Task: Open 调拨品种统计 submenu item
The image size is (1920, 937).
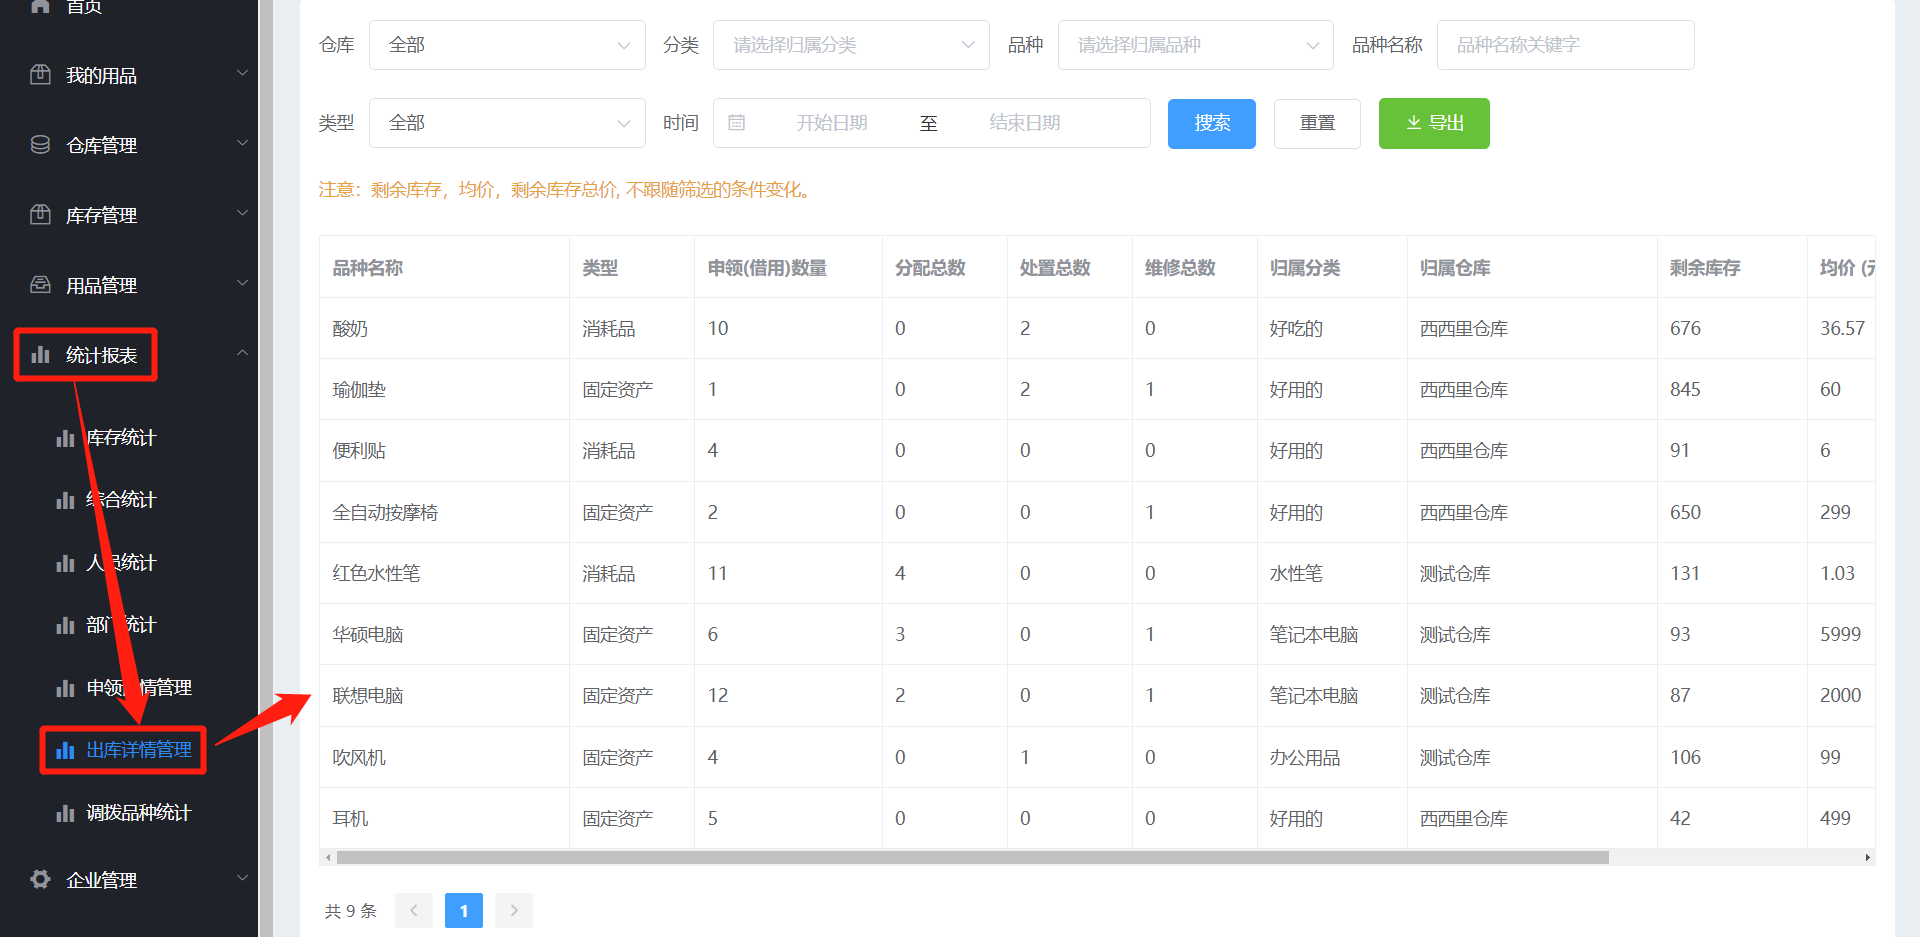Action: (138, 813)
